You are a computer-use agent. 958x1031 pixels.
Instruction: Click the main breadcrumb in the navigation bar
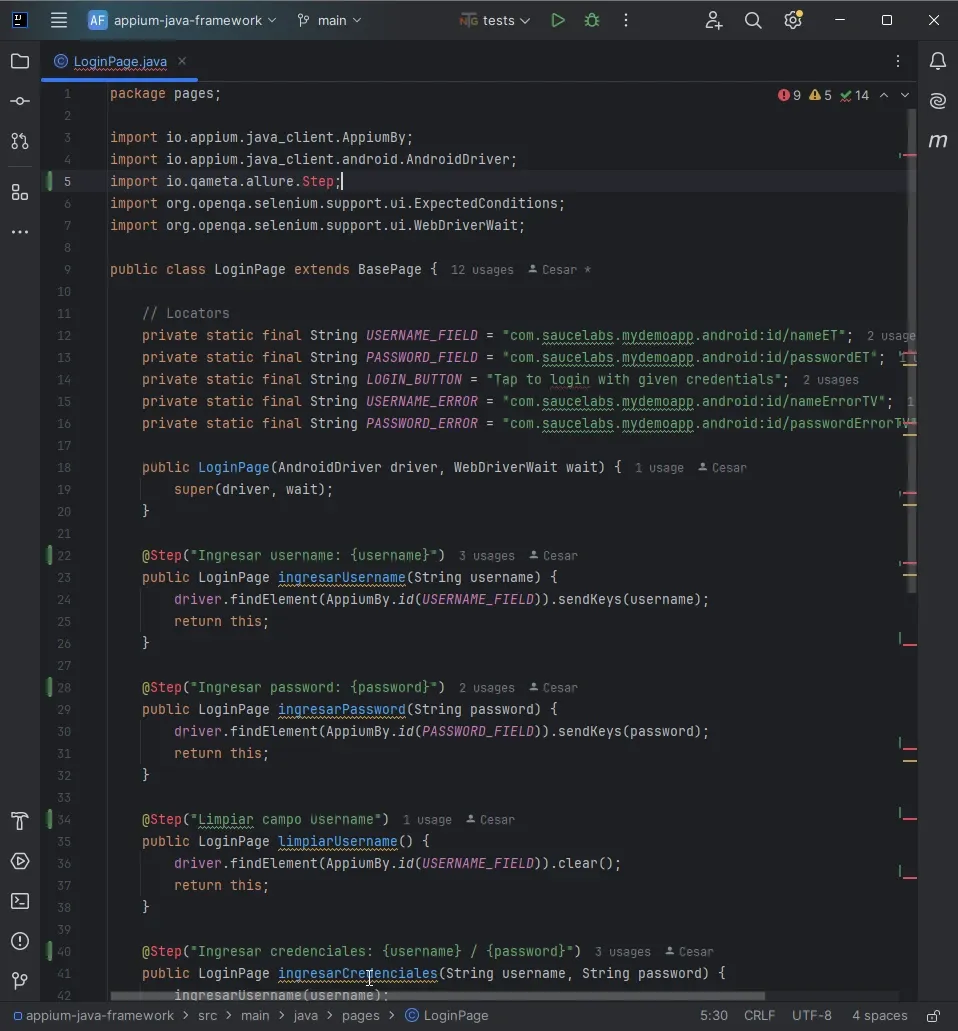(x=254, y=1016)
